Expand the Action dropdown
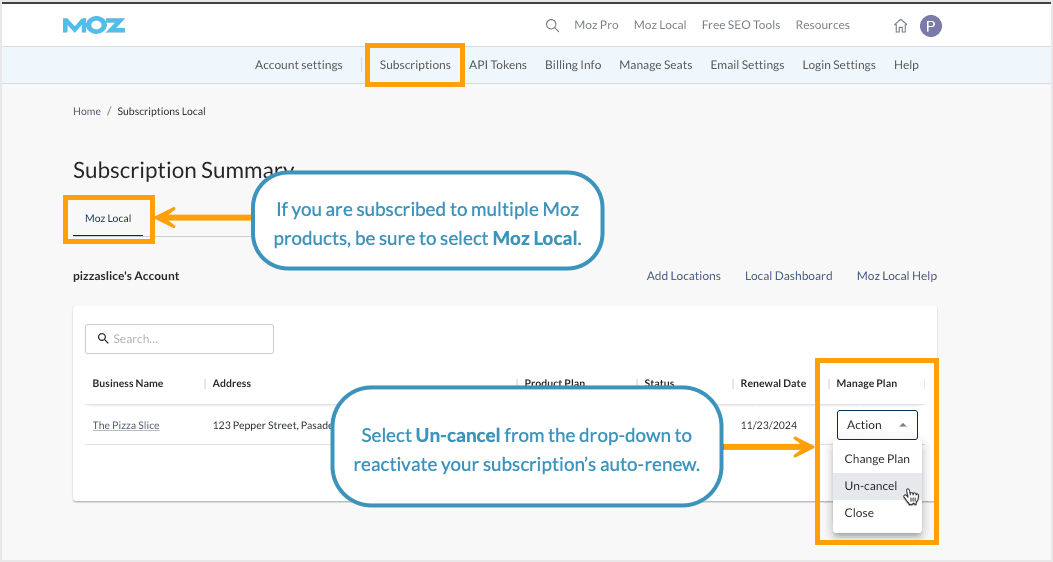This screenshot has height=562, width=1053. pyautogui.click(x=876, y=425)
